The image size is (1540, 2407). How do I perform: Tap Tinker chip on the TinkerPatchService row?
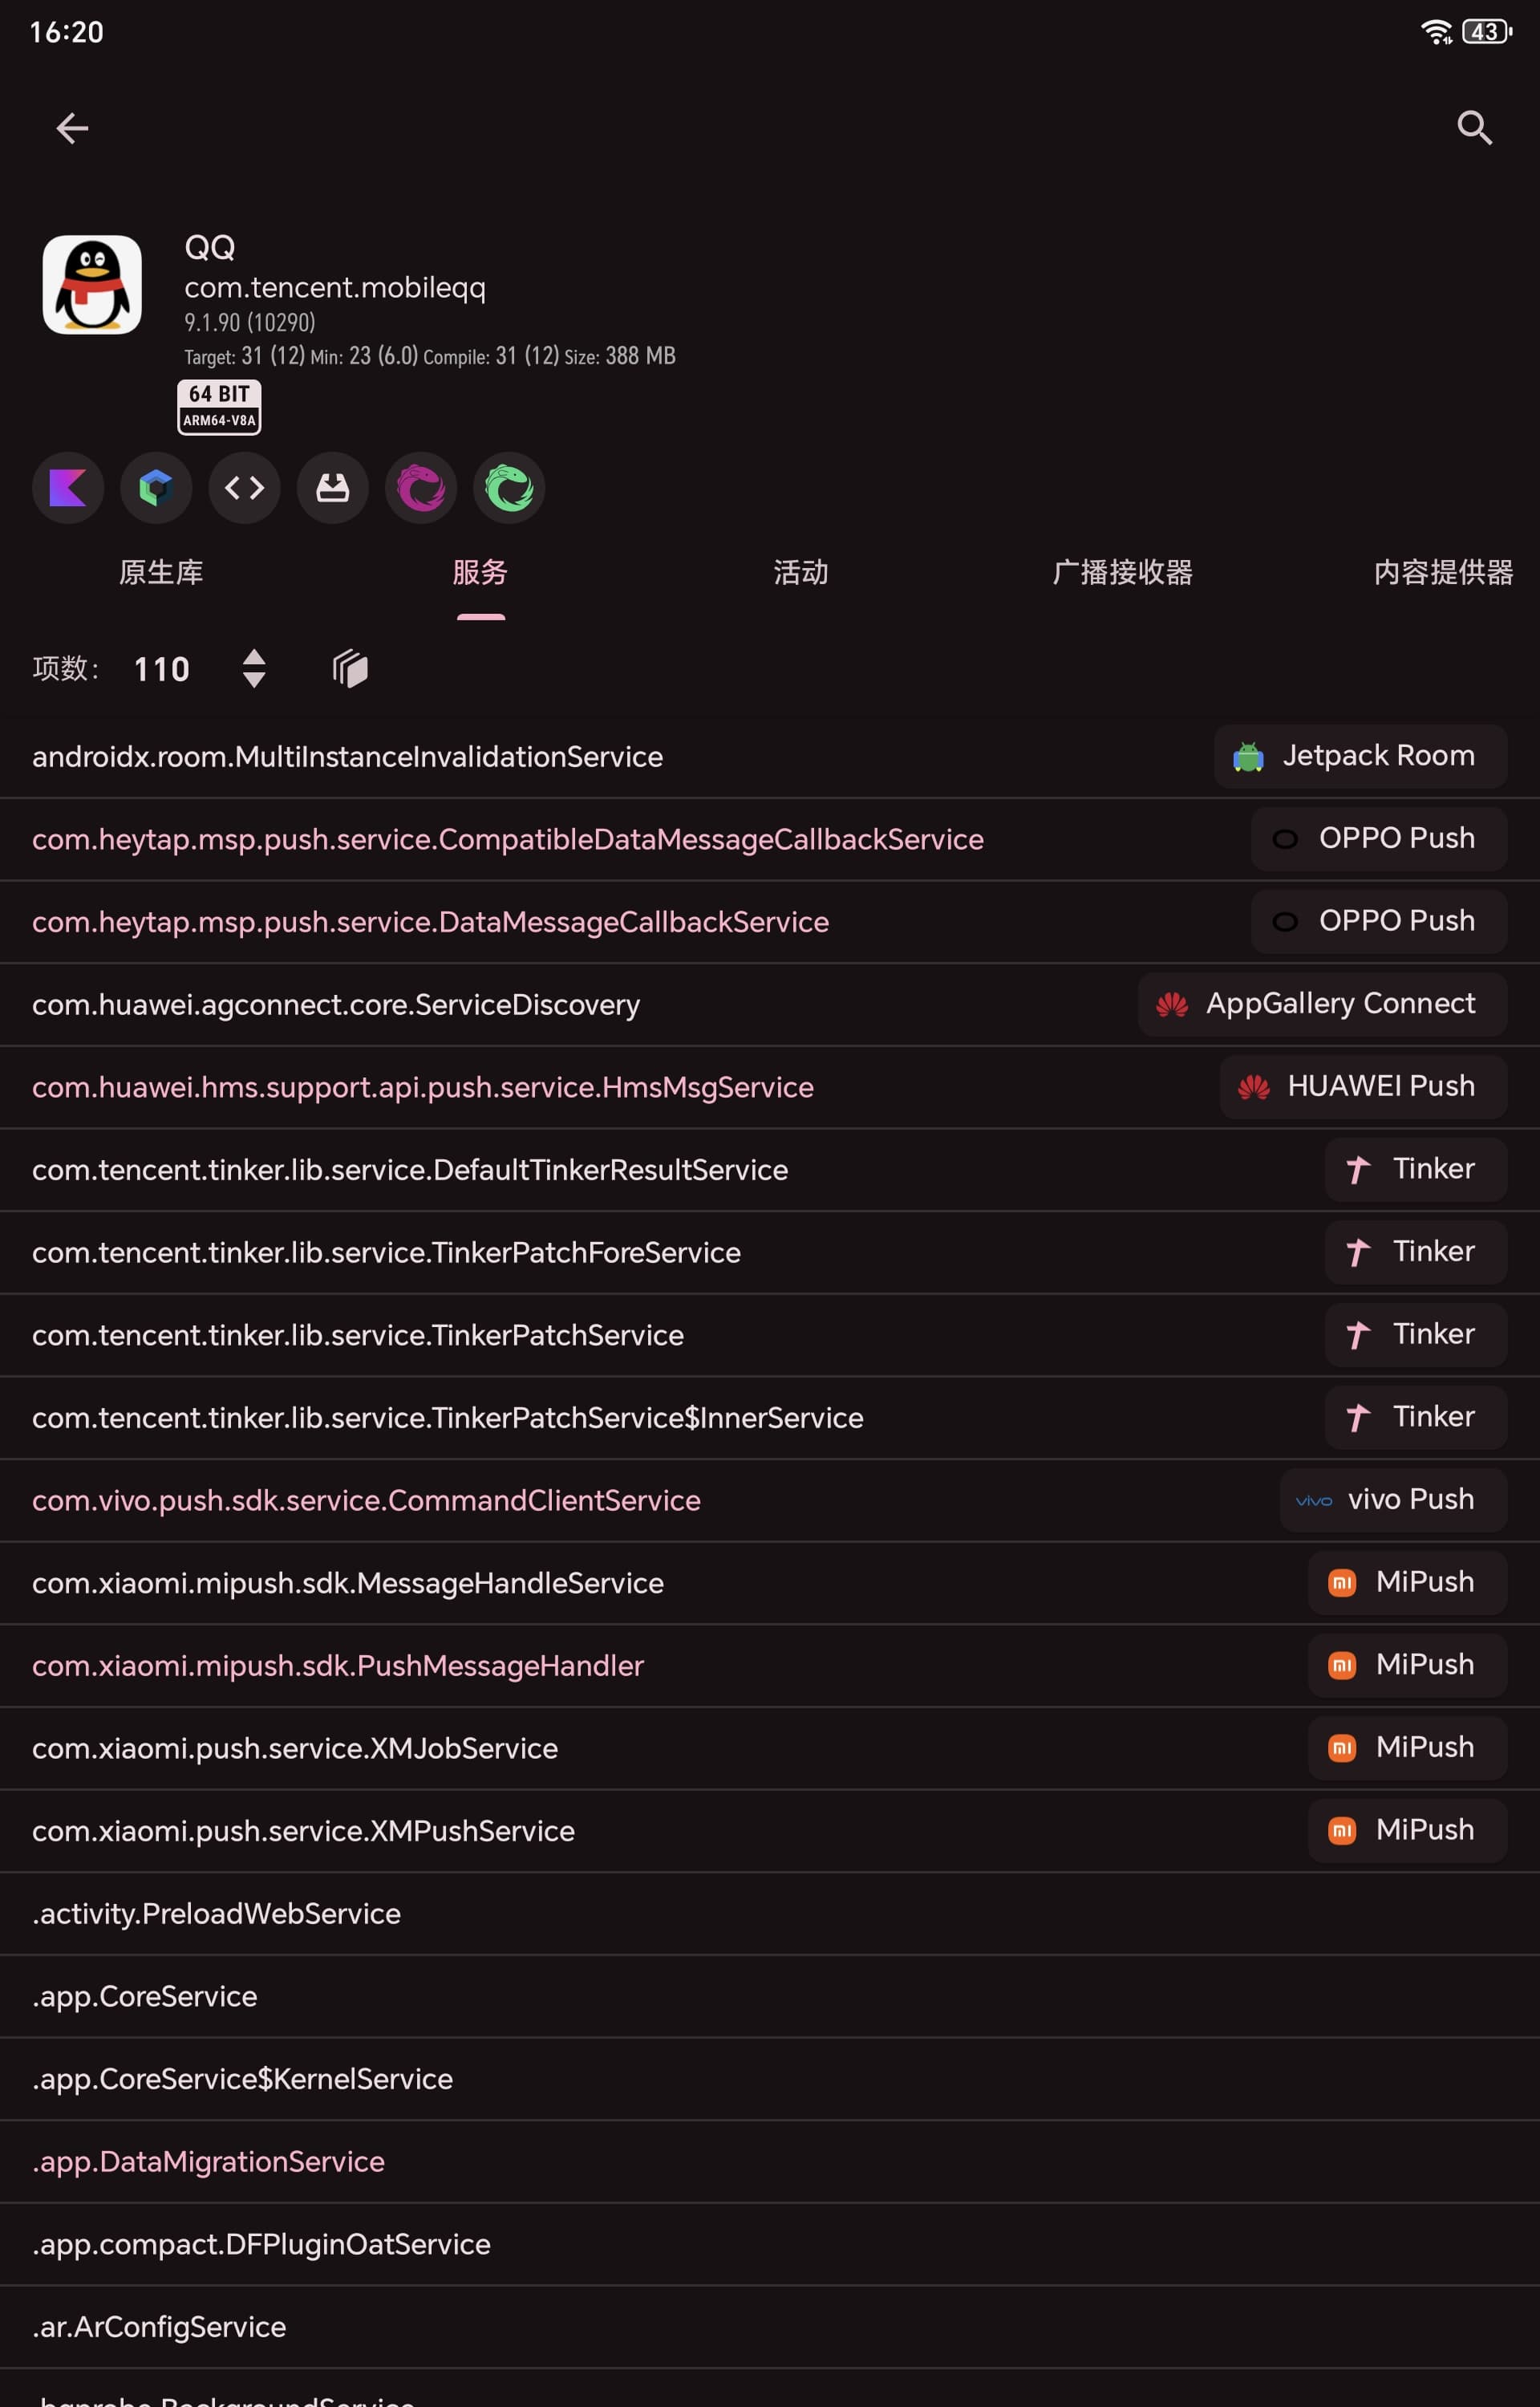[x=1416, y=1334]
